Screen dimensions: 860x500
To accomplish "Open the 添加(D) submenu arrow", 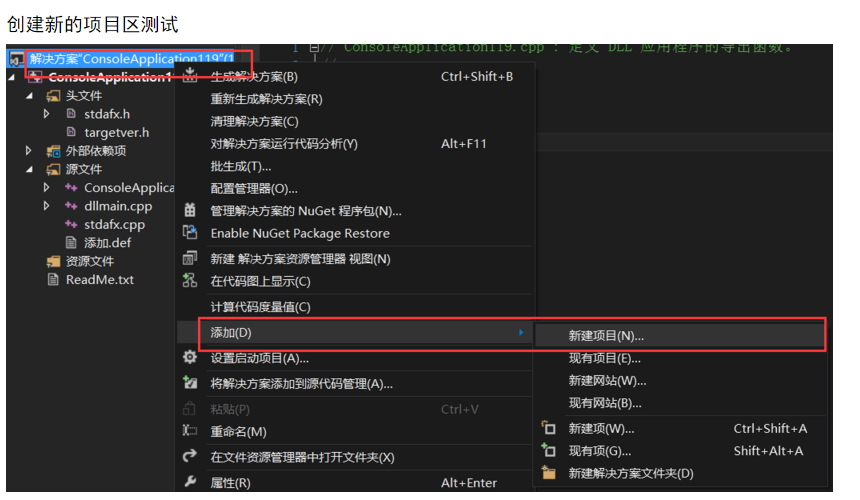I will [521, 332].
